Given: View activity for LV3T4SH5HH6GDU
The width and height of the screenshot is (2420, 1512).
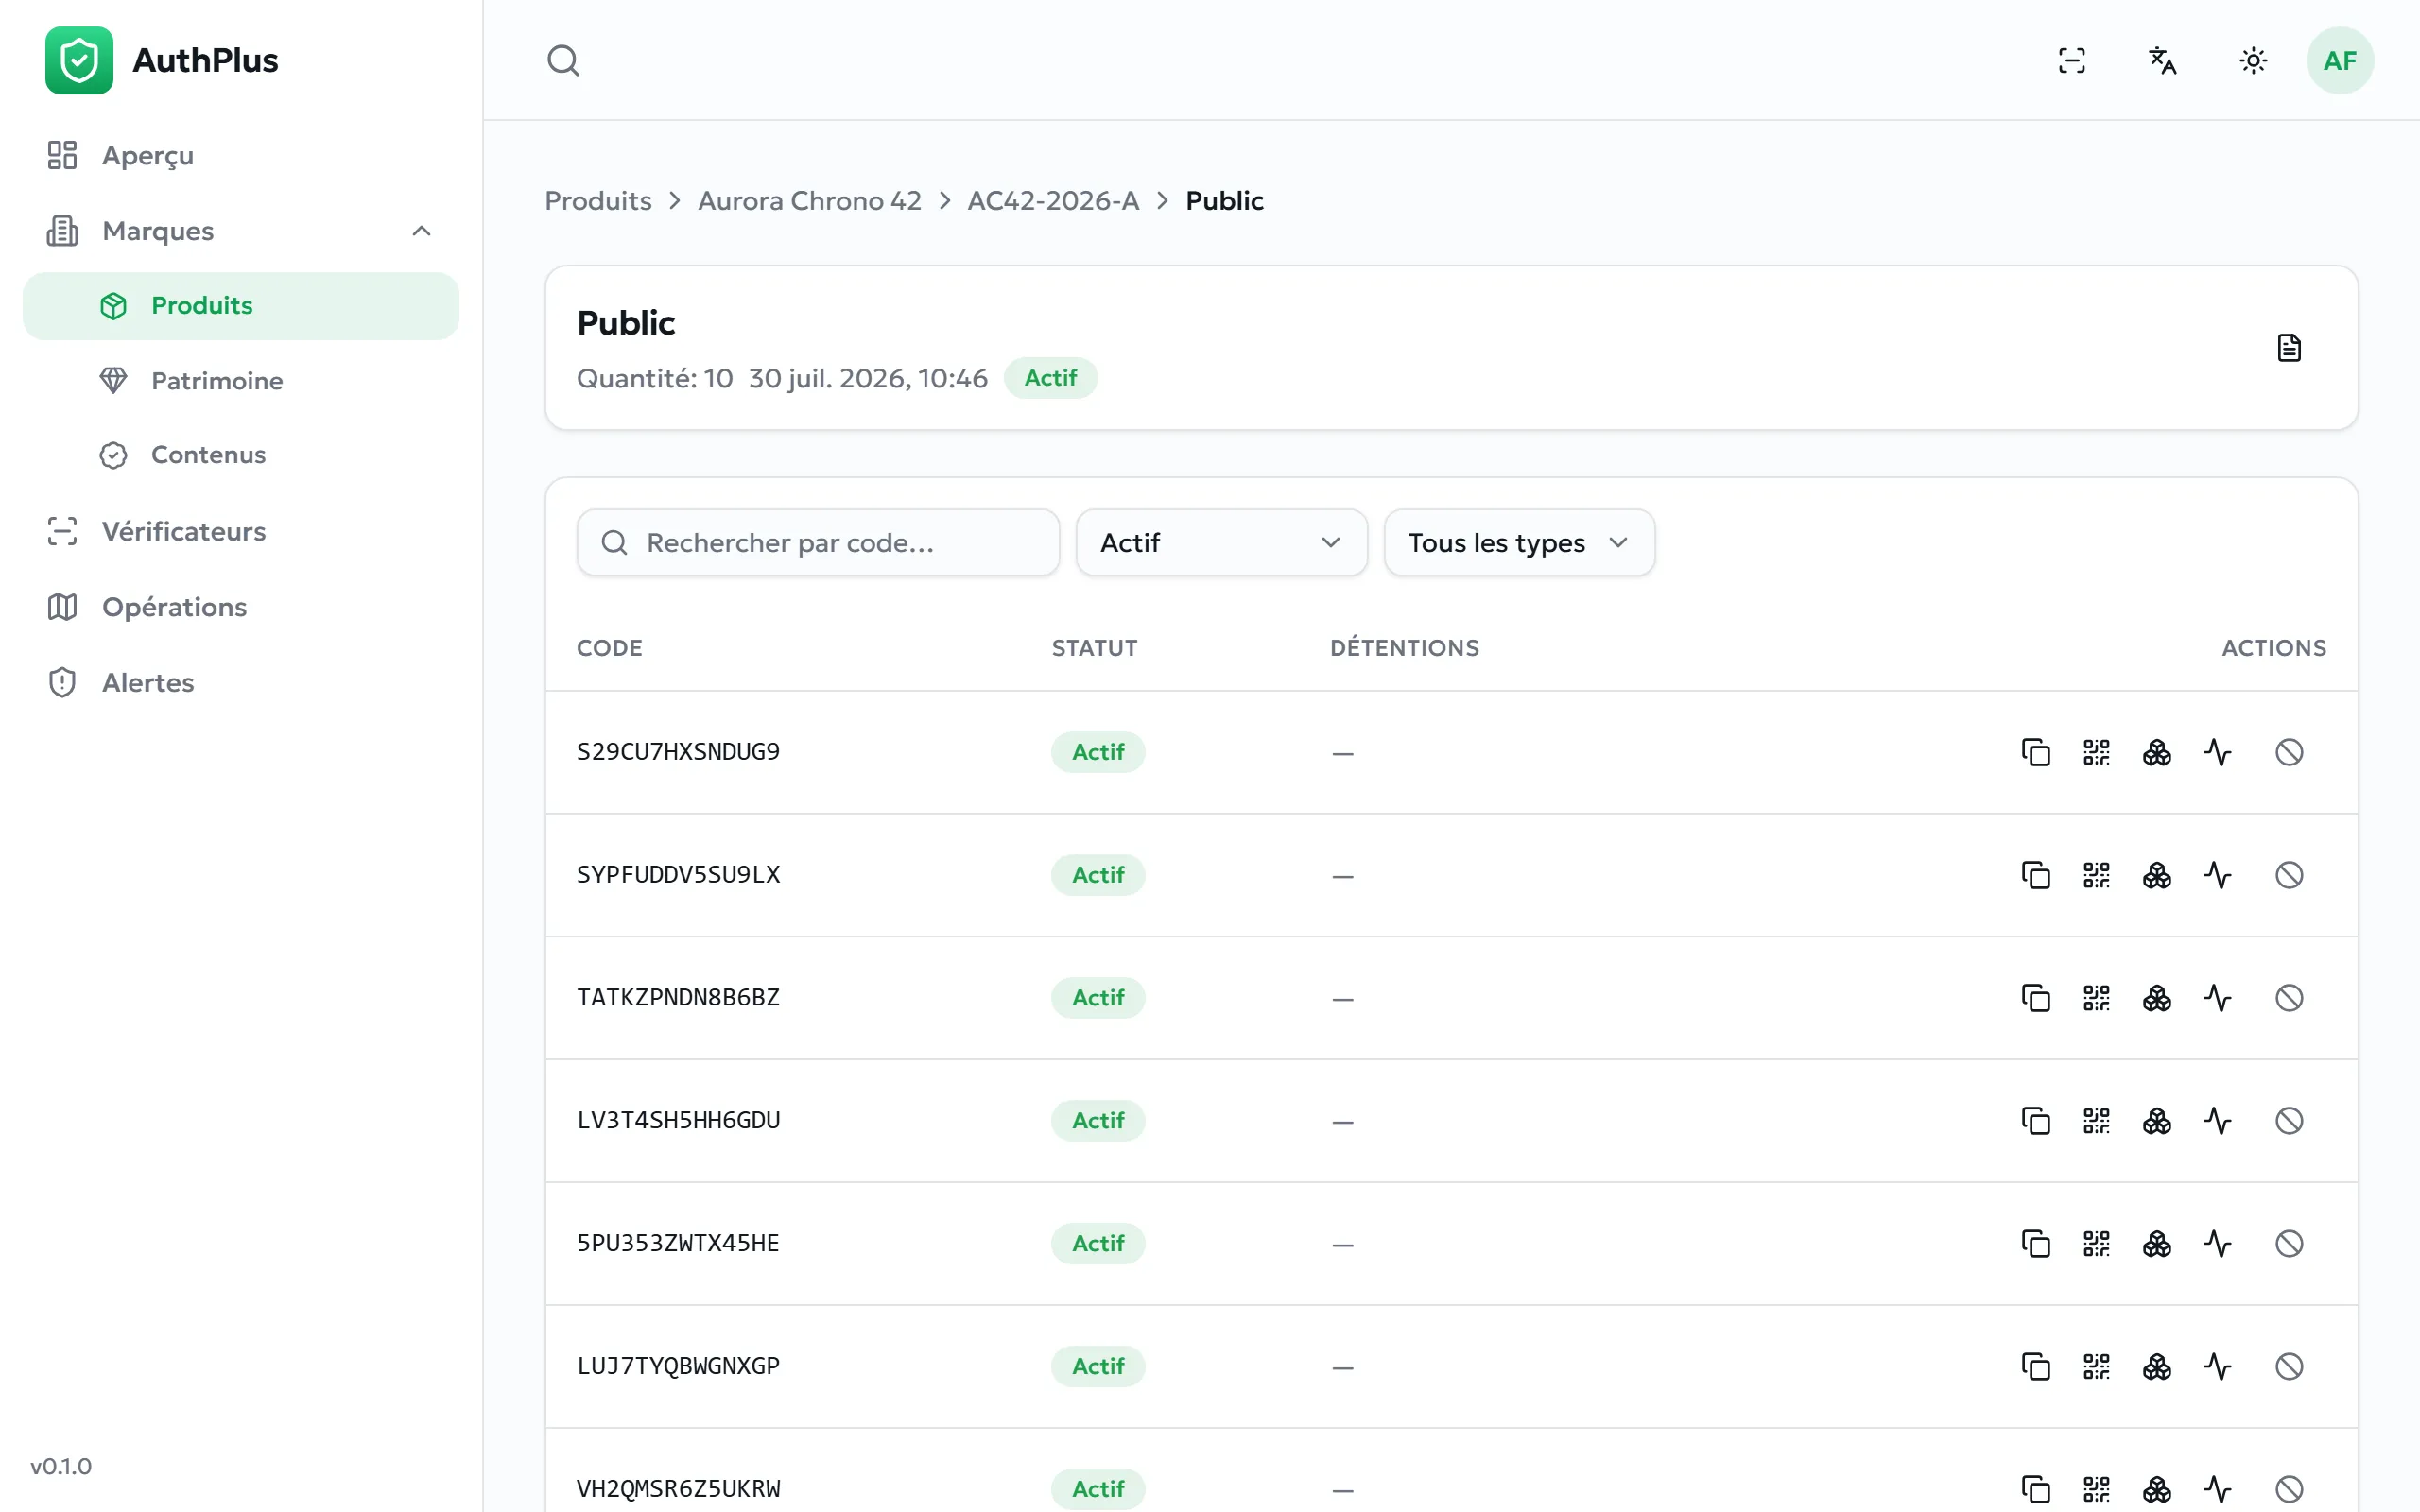Looking at the screenshot, I should 2218,1121.
